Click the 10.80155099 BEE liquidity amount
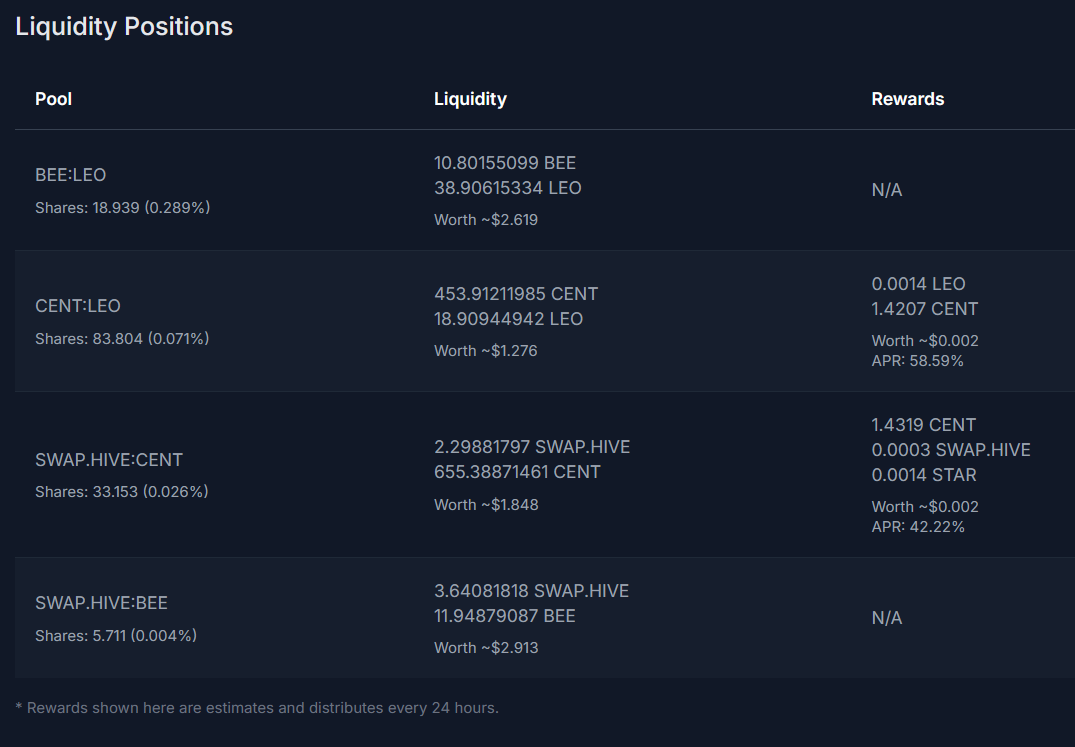 505,163
